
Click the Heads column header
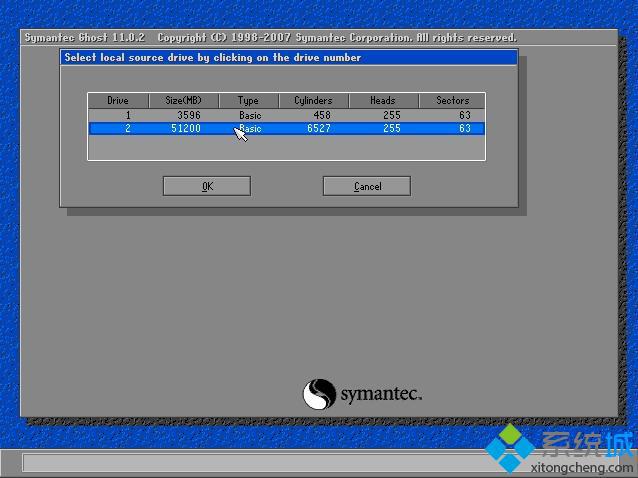tap(383, 100)
